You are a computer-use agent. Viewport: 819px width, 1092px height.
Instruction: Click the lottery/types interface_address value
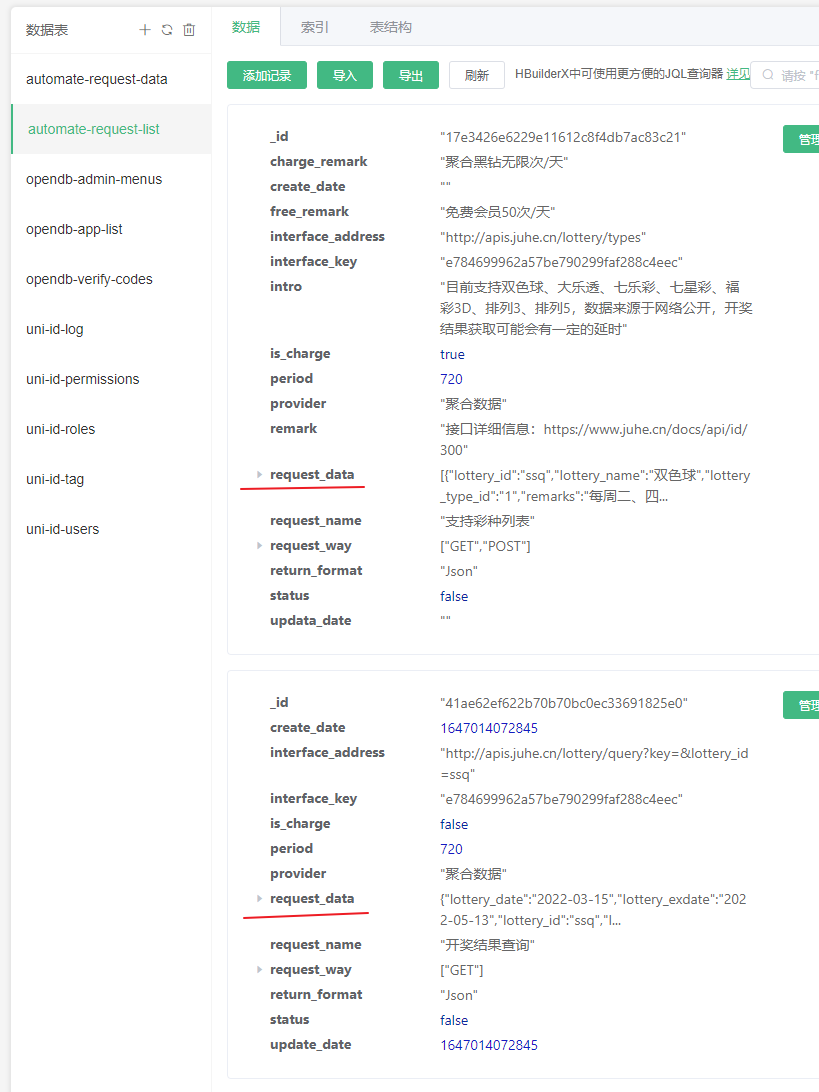point(543,237)
